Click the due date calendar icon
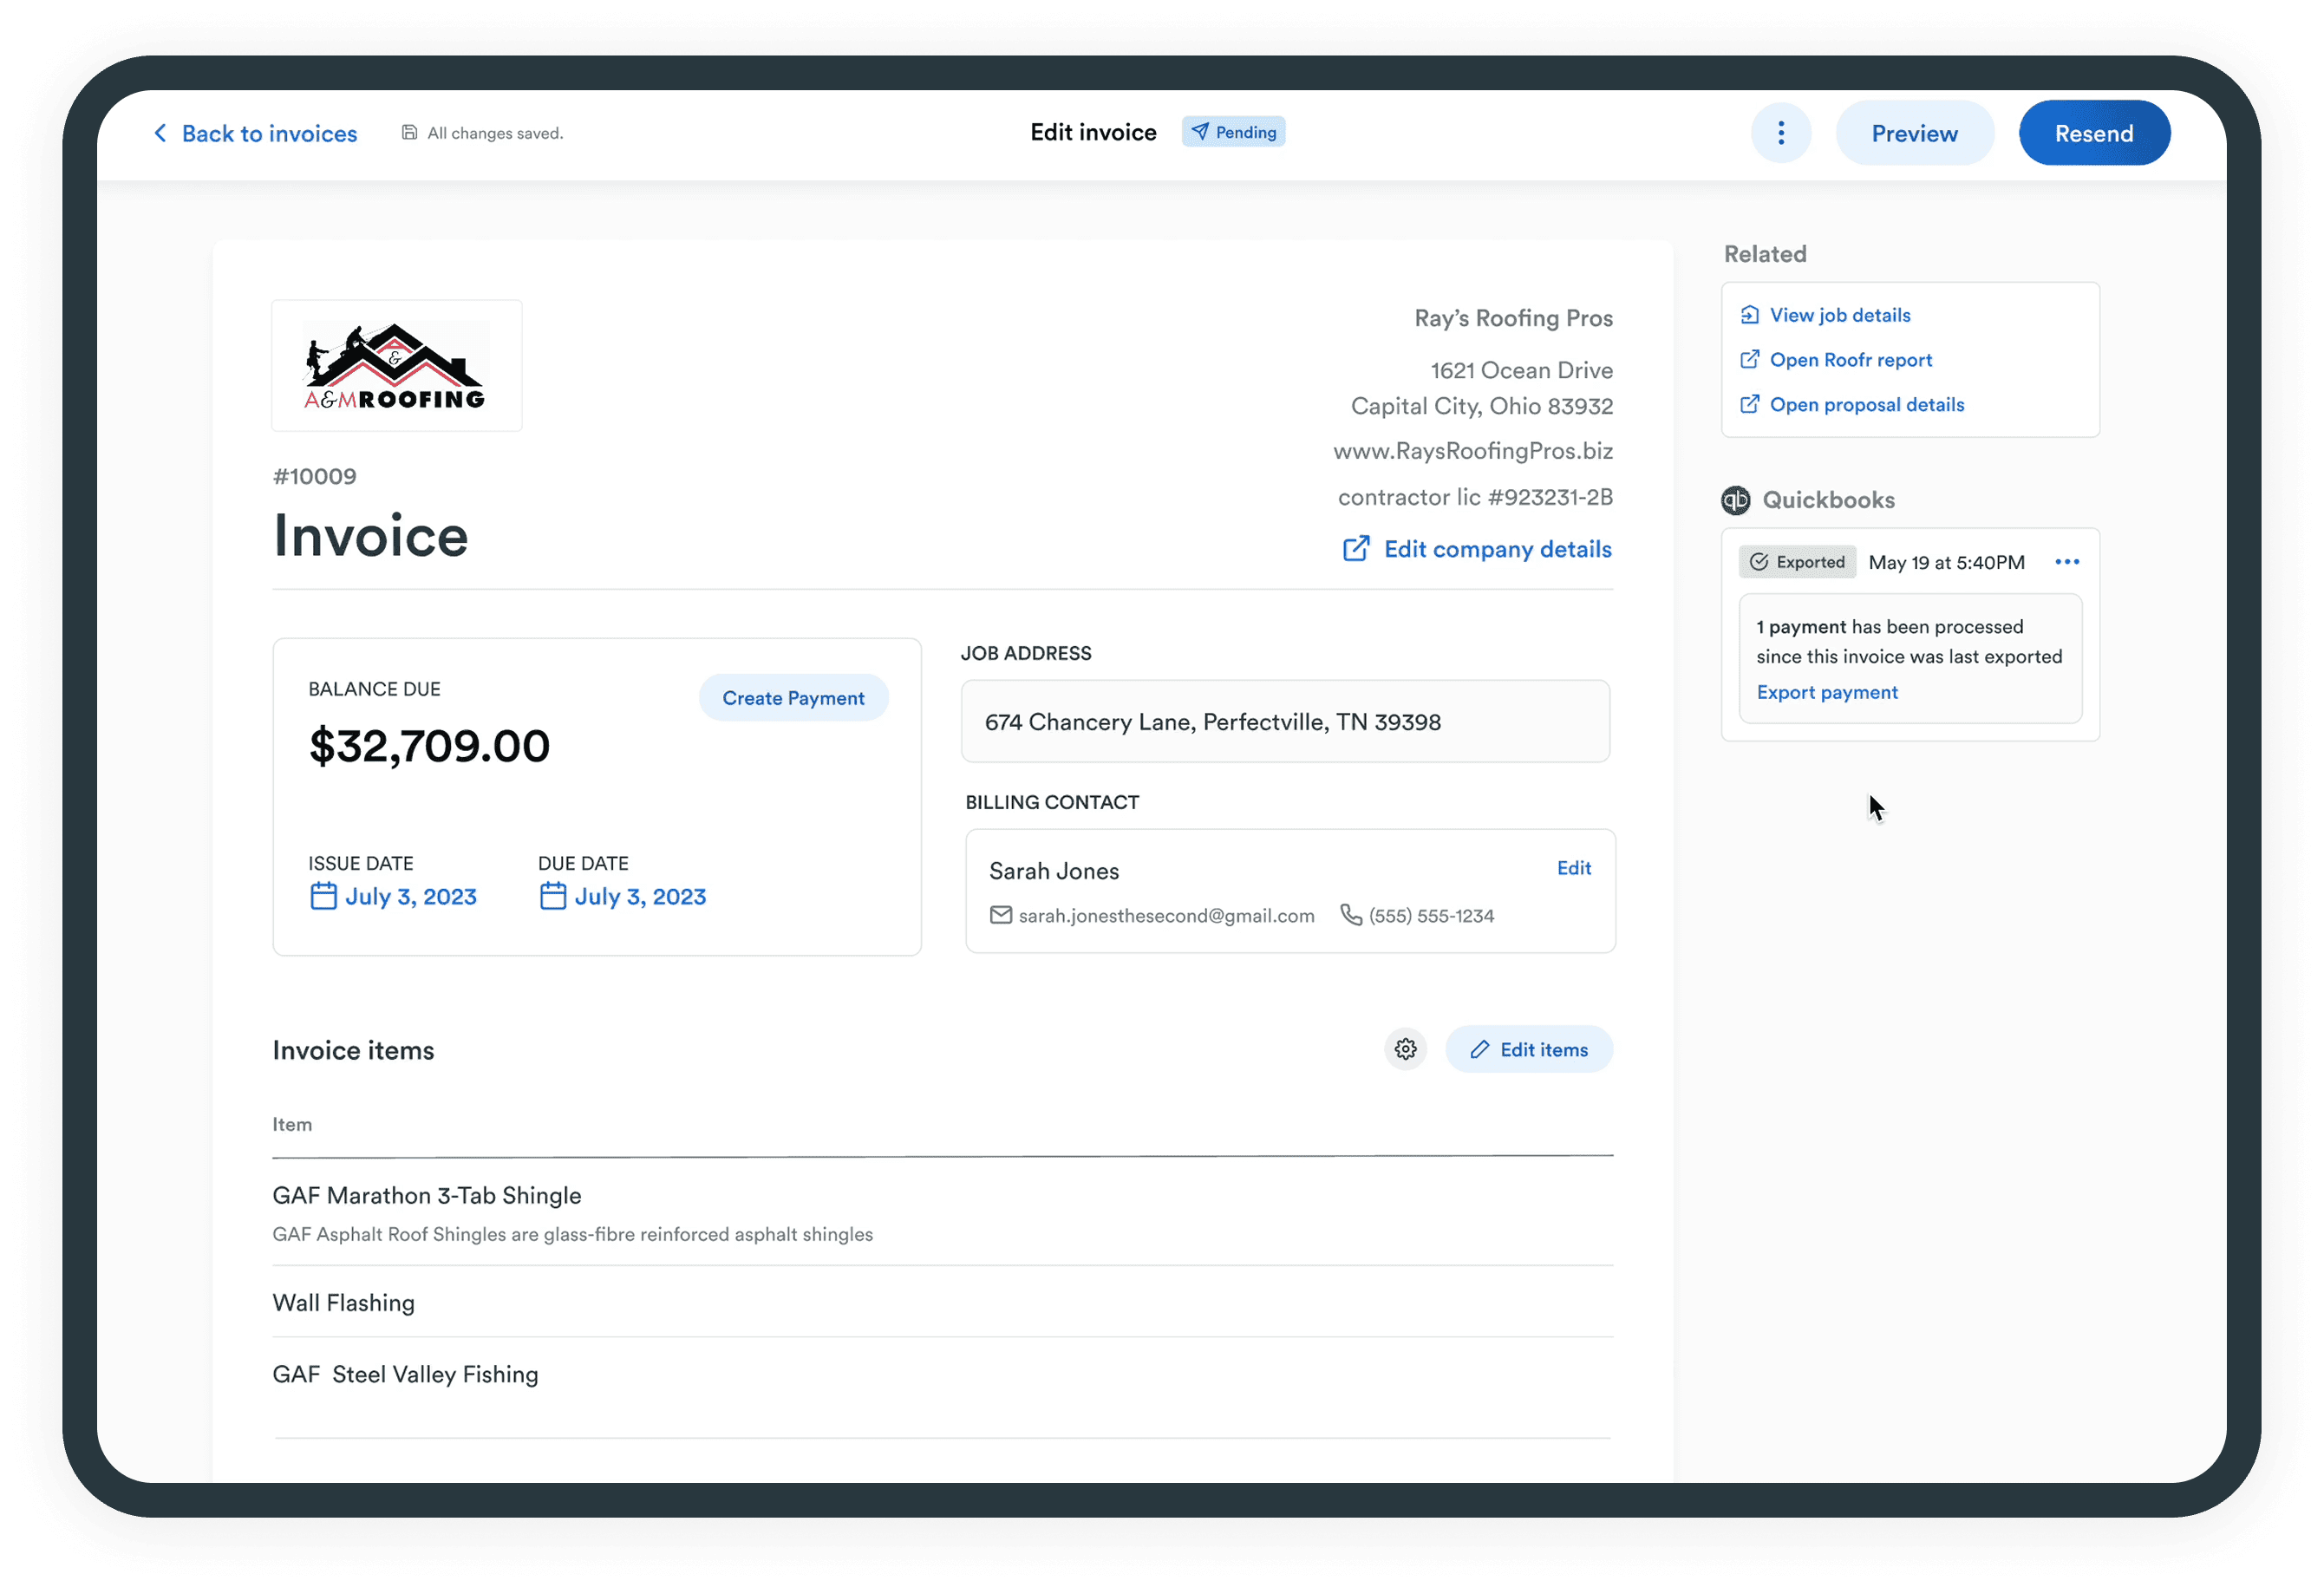The height and width of the screenshot is (1587, 2324). tap(553, 896)
